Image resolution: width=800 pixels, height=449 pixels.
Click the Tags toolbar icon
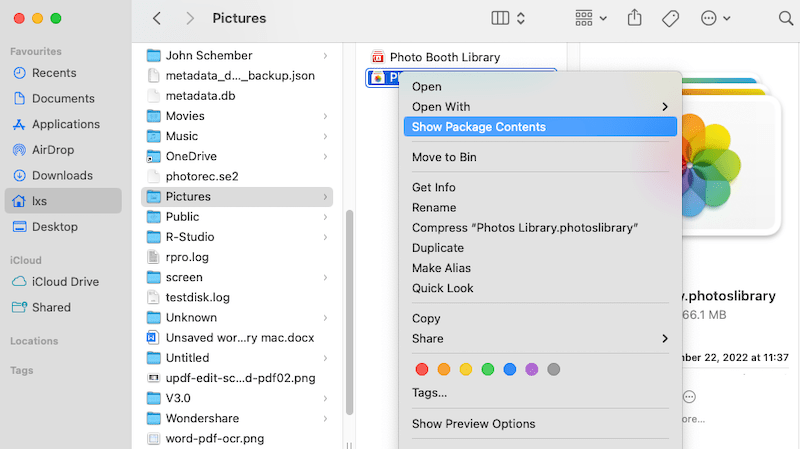(x=672, y=18)
